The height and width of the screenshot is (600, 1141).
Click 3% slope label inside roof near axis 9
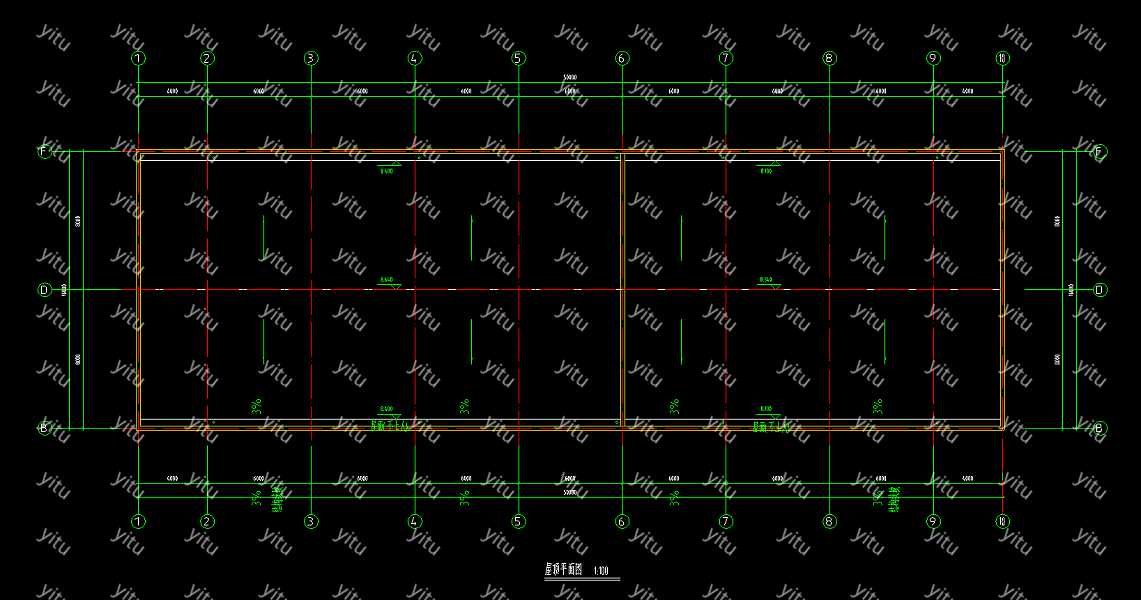[878, 406]
